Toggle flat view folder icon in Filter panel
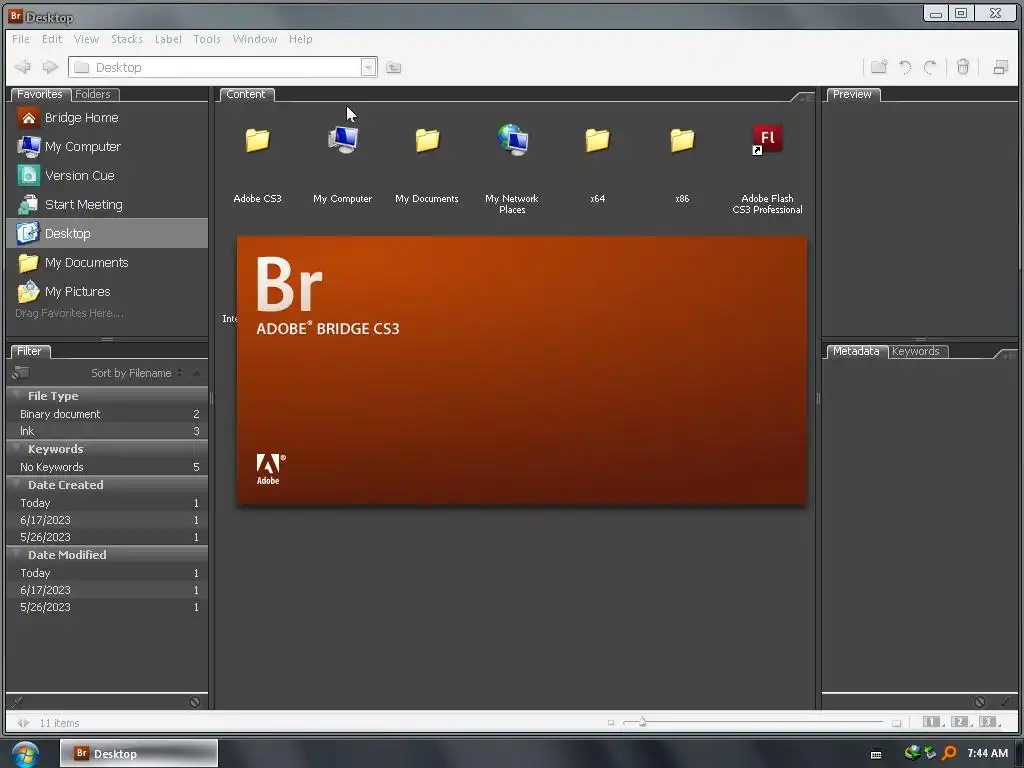The width and height of the screenshot is (1024, 768). pyautogui.click(x=20, y=373)
